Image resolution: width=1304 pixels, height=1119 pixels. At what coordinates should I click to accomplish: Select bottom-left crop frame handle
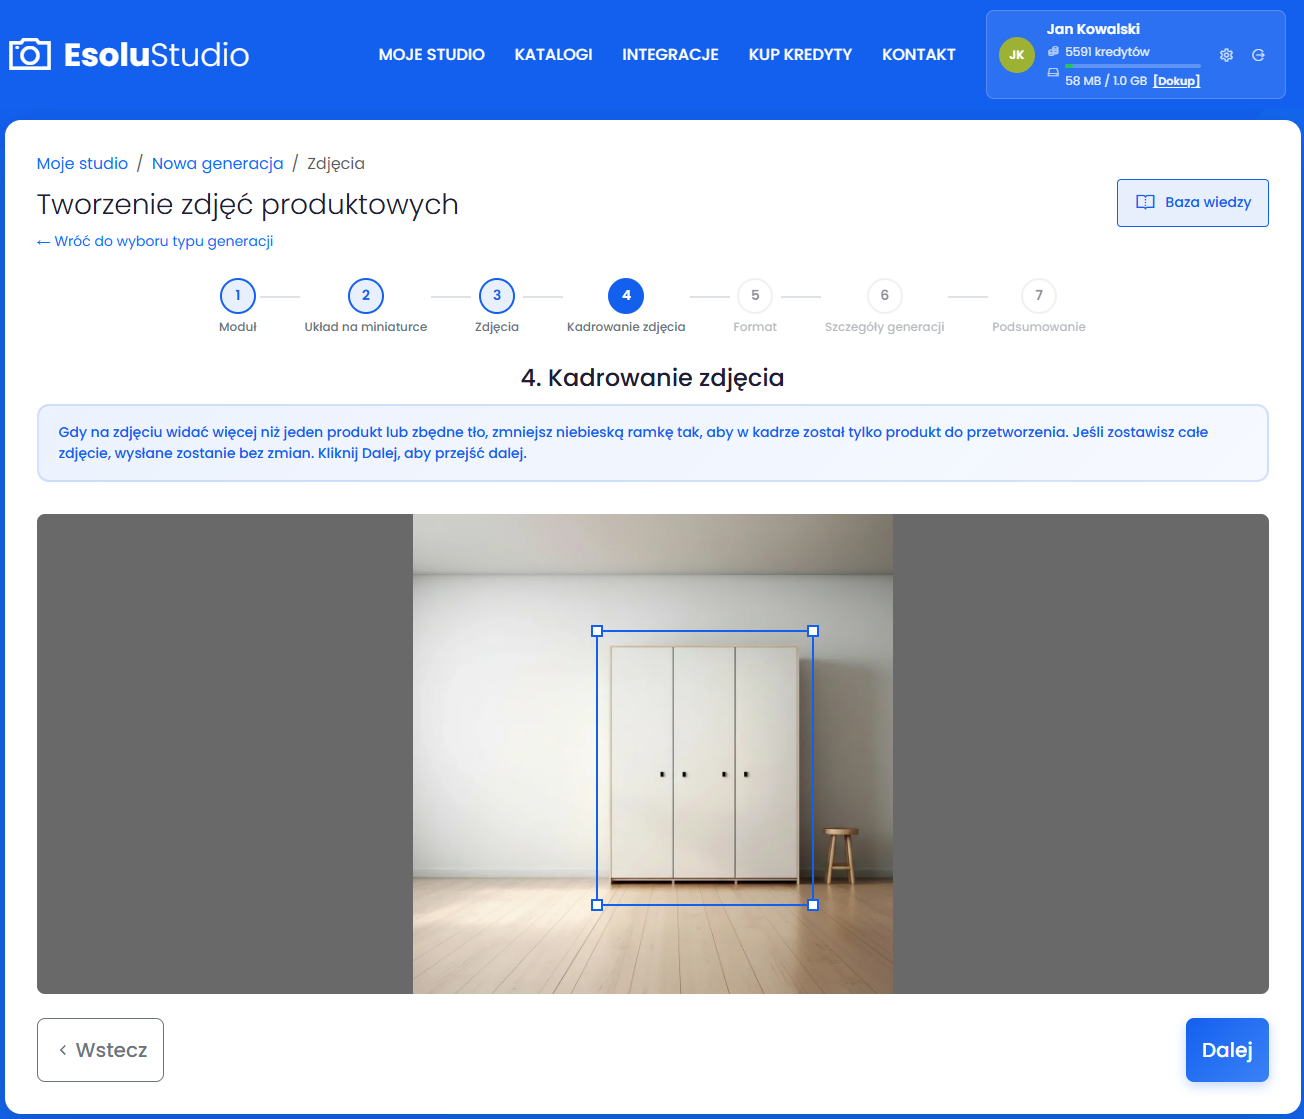pos(597,905)
